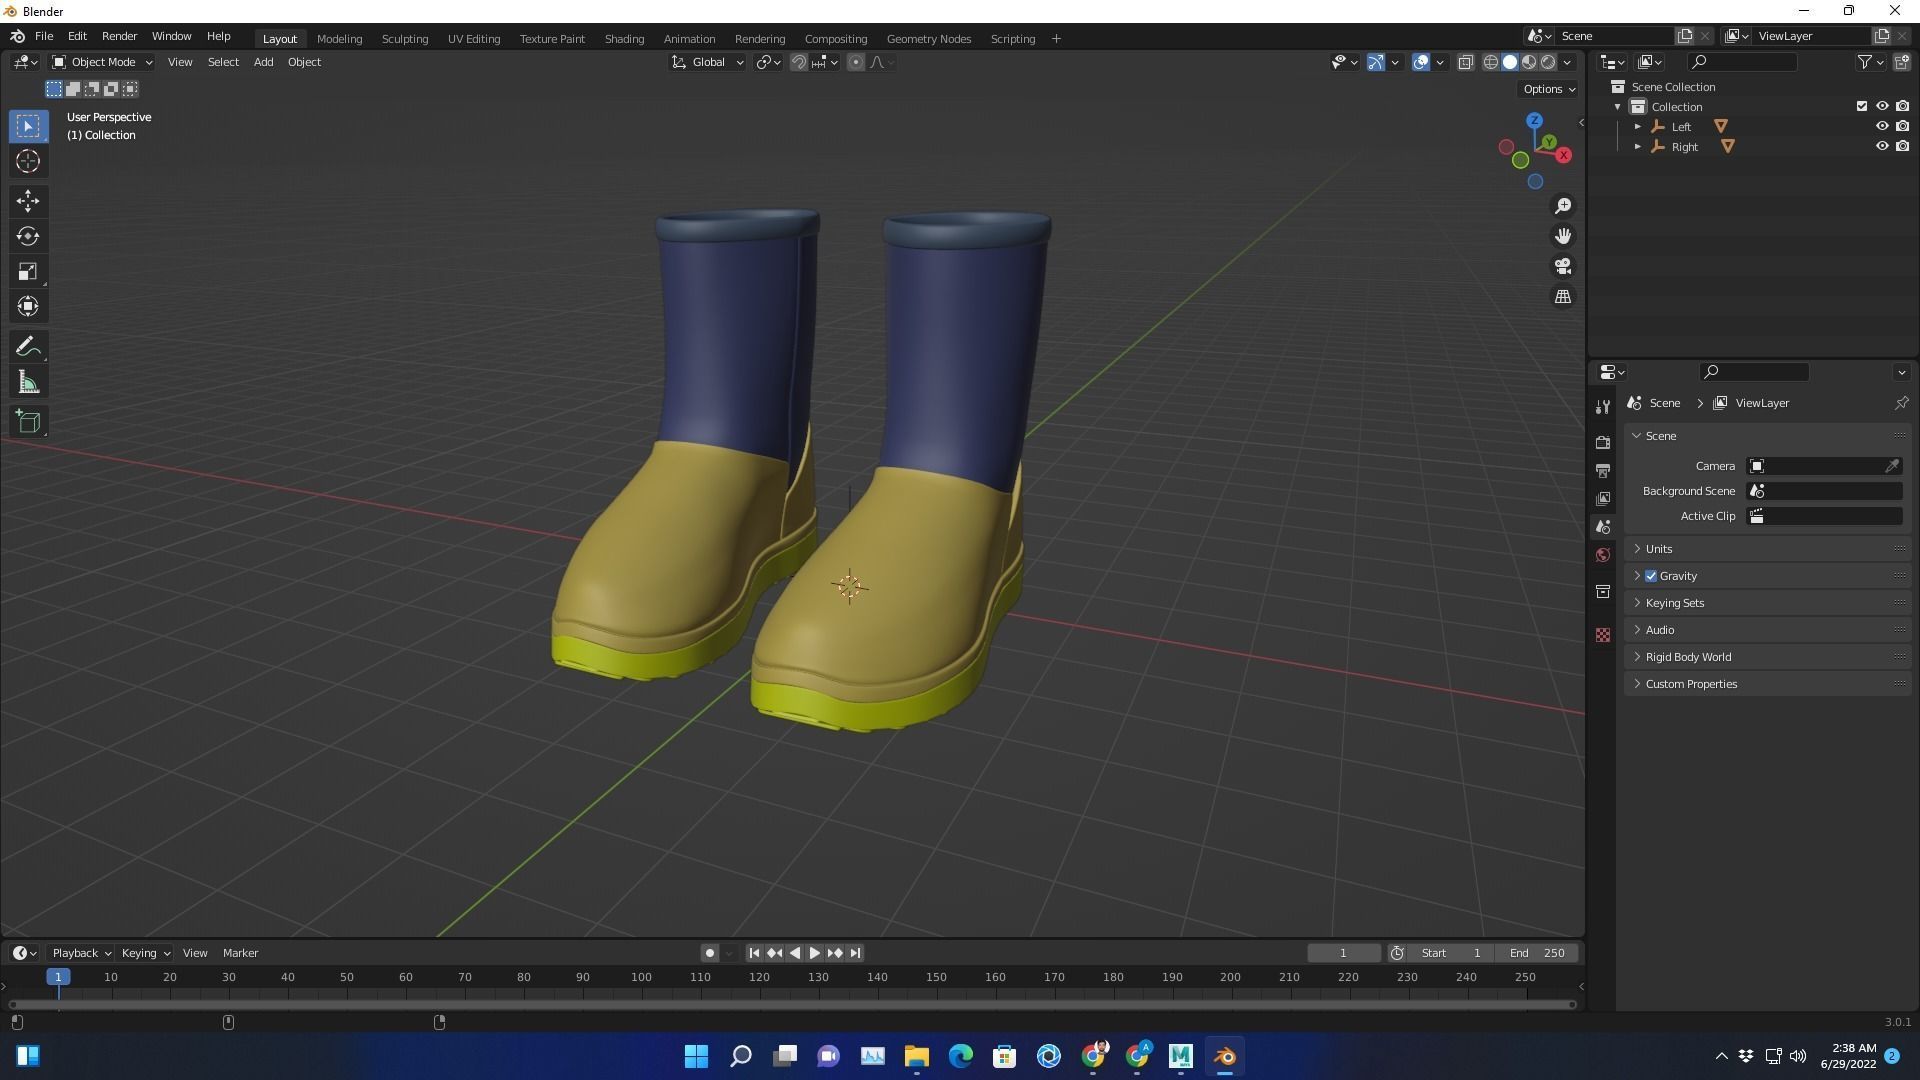The height and width of the screenshot is (1080, 1920).
Task: Expand the Right object tree
Action: [1638, 146]
